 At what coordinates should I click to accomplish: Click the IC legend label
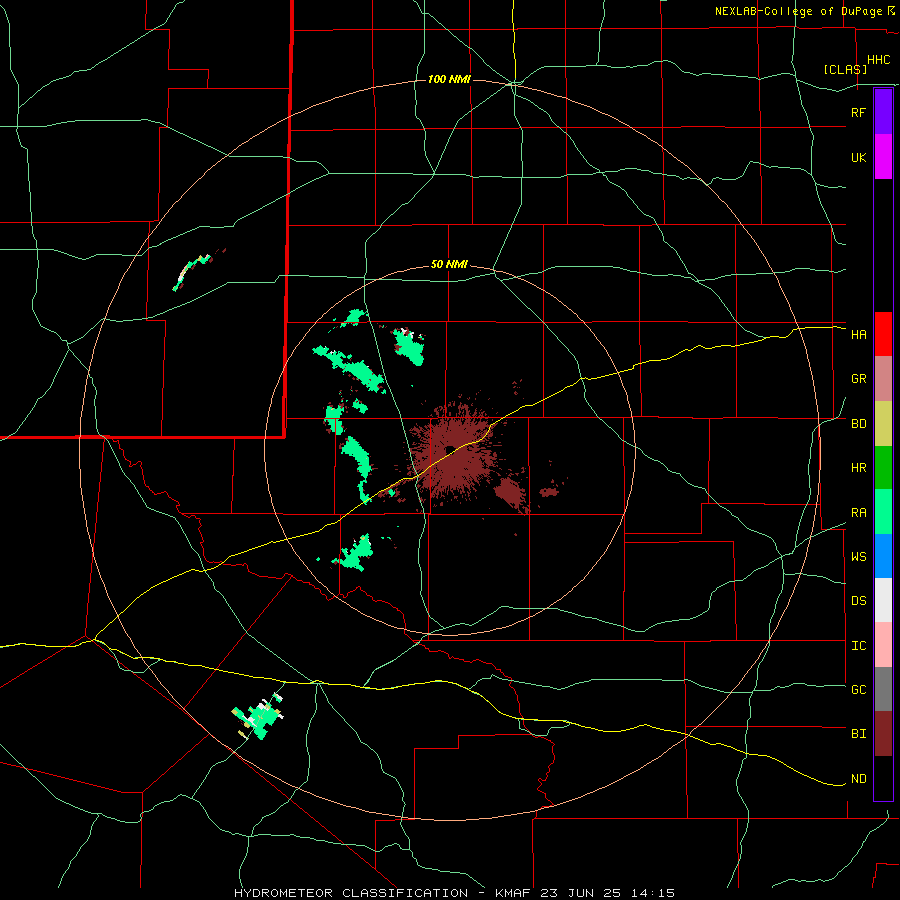tap(858, 646)
